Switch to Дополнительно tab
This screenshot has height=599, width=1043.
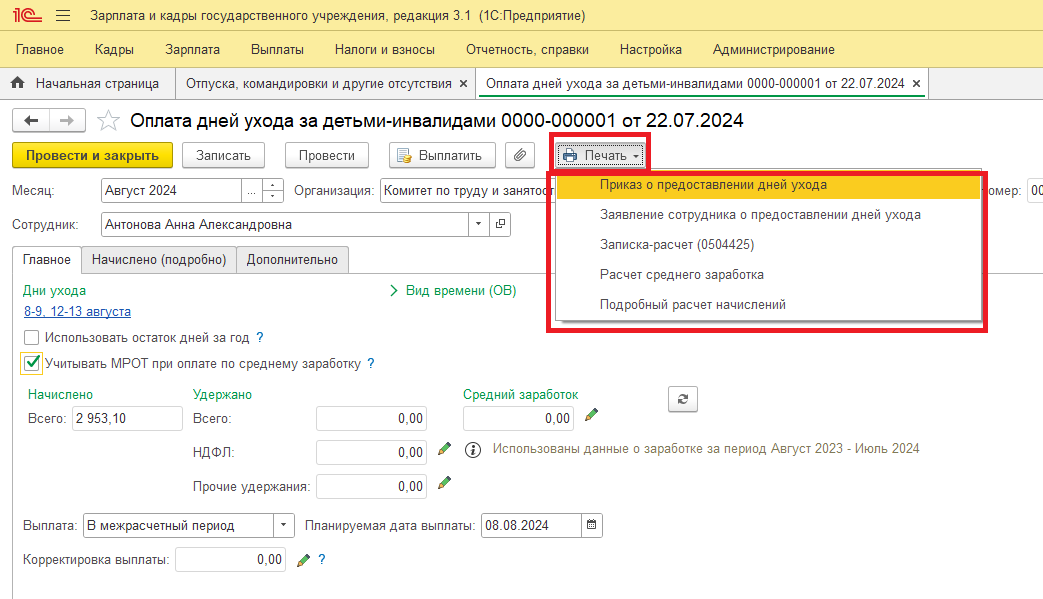tap(292, 260)
